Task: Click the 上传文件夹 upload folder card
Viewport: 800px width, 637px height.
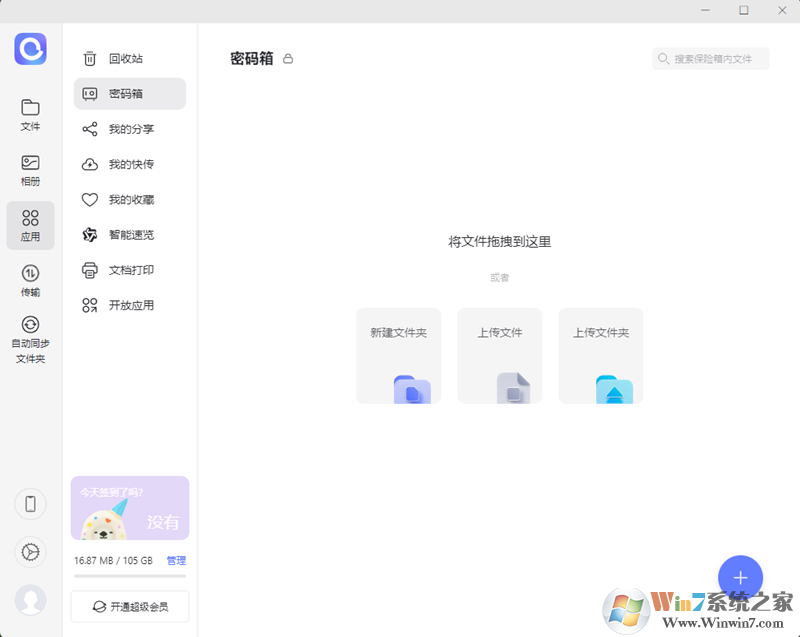Action: (601, 355)
